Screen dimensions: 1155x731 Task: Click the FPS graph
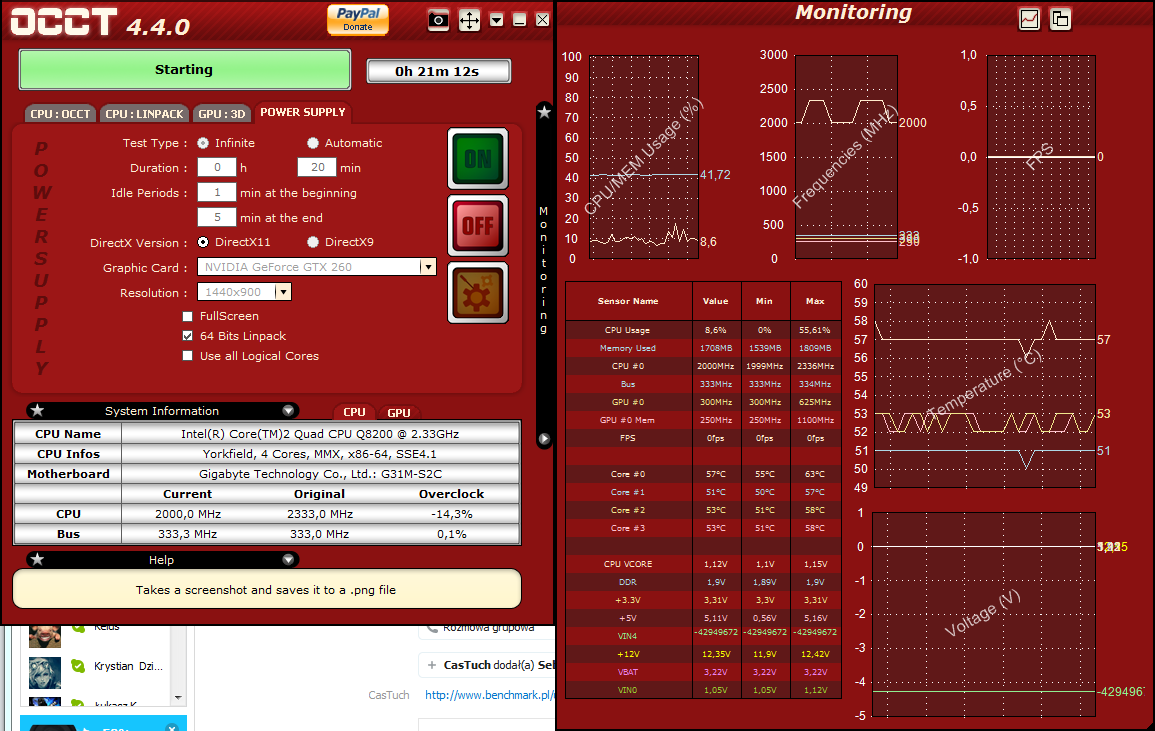tap(1041, 157)
